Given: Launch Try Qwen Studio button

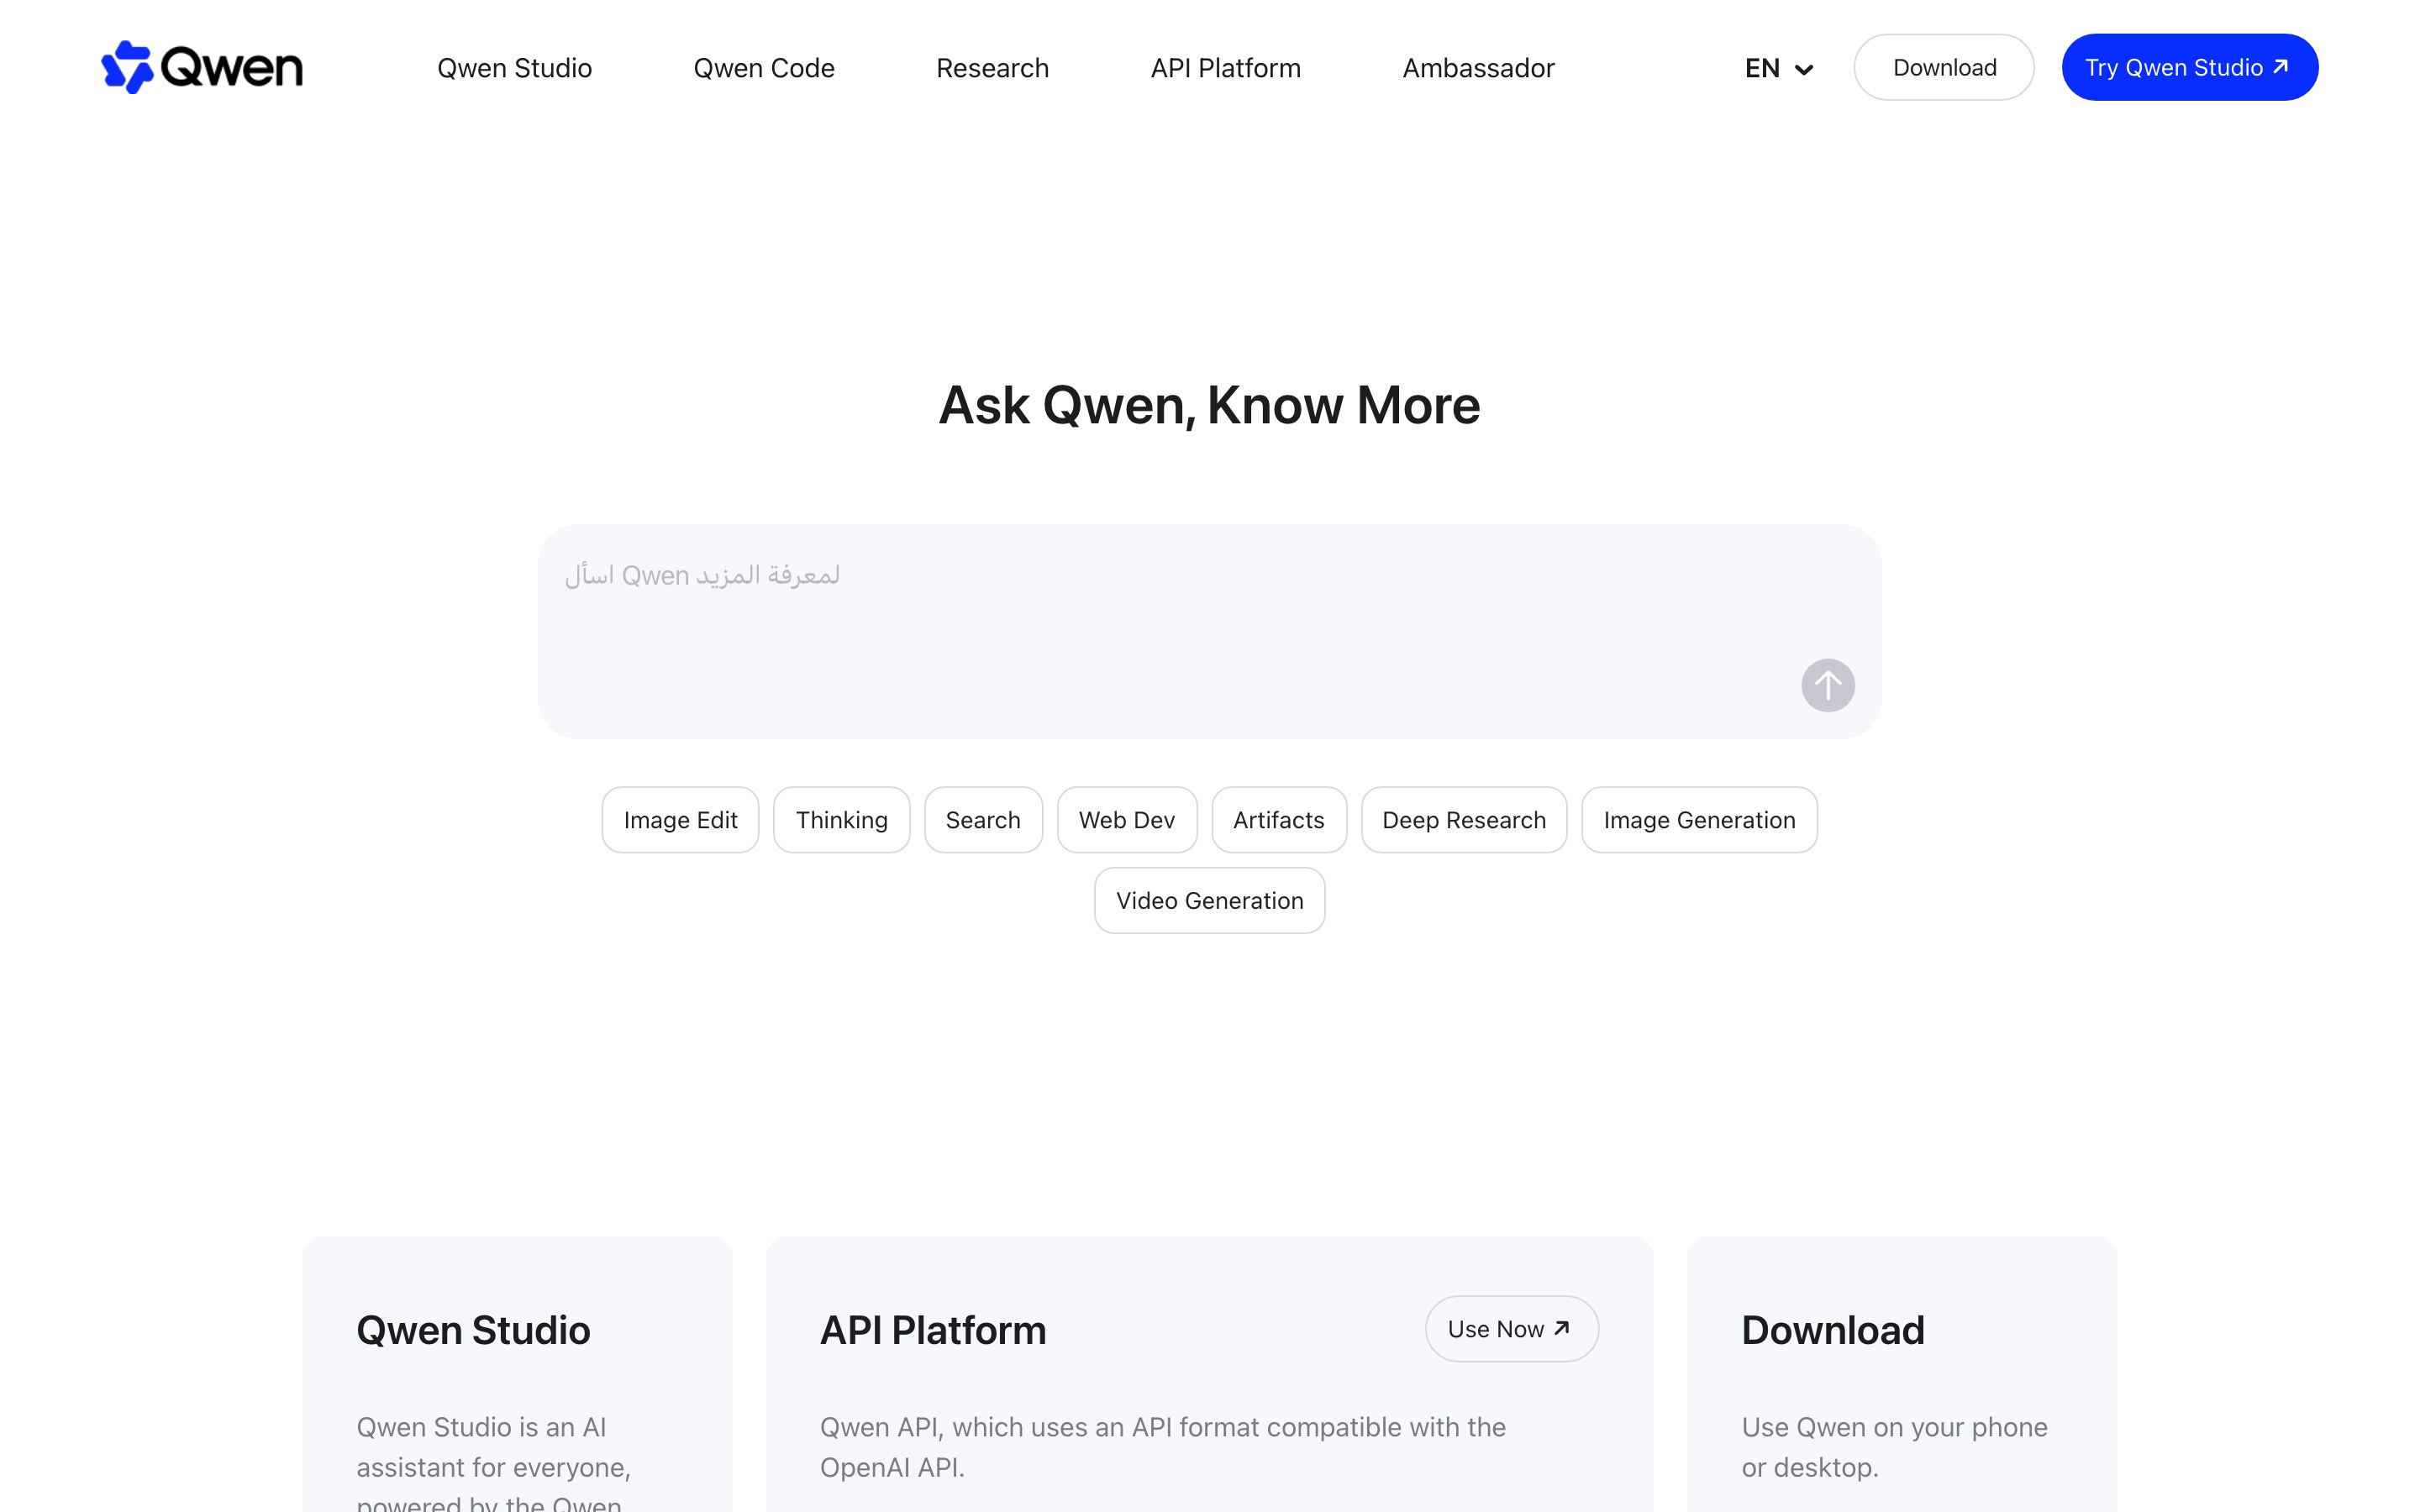Looking at the screenshot, I should [x=2189, y=67].
